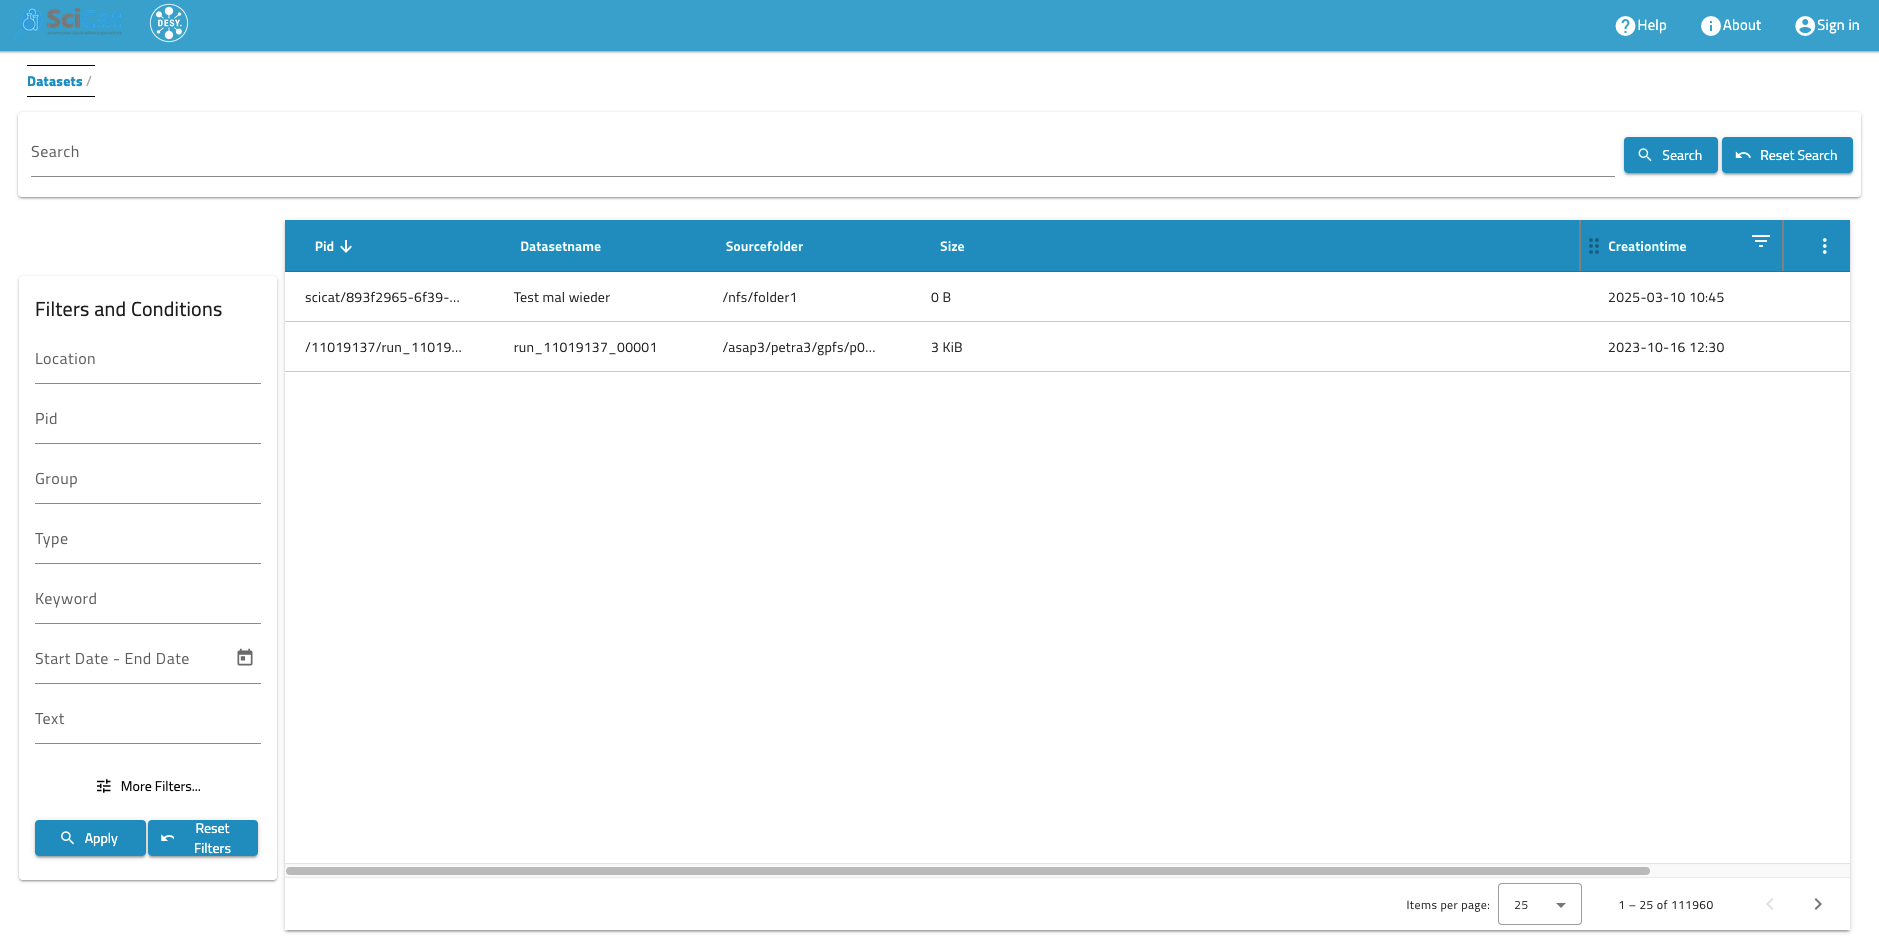Open the Type filter field
Image resolution: width=1879 pixels, height=945 pixels.
(147, 540)
